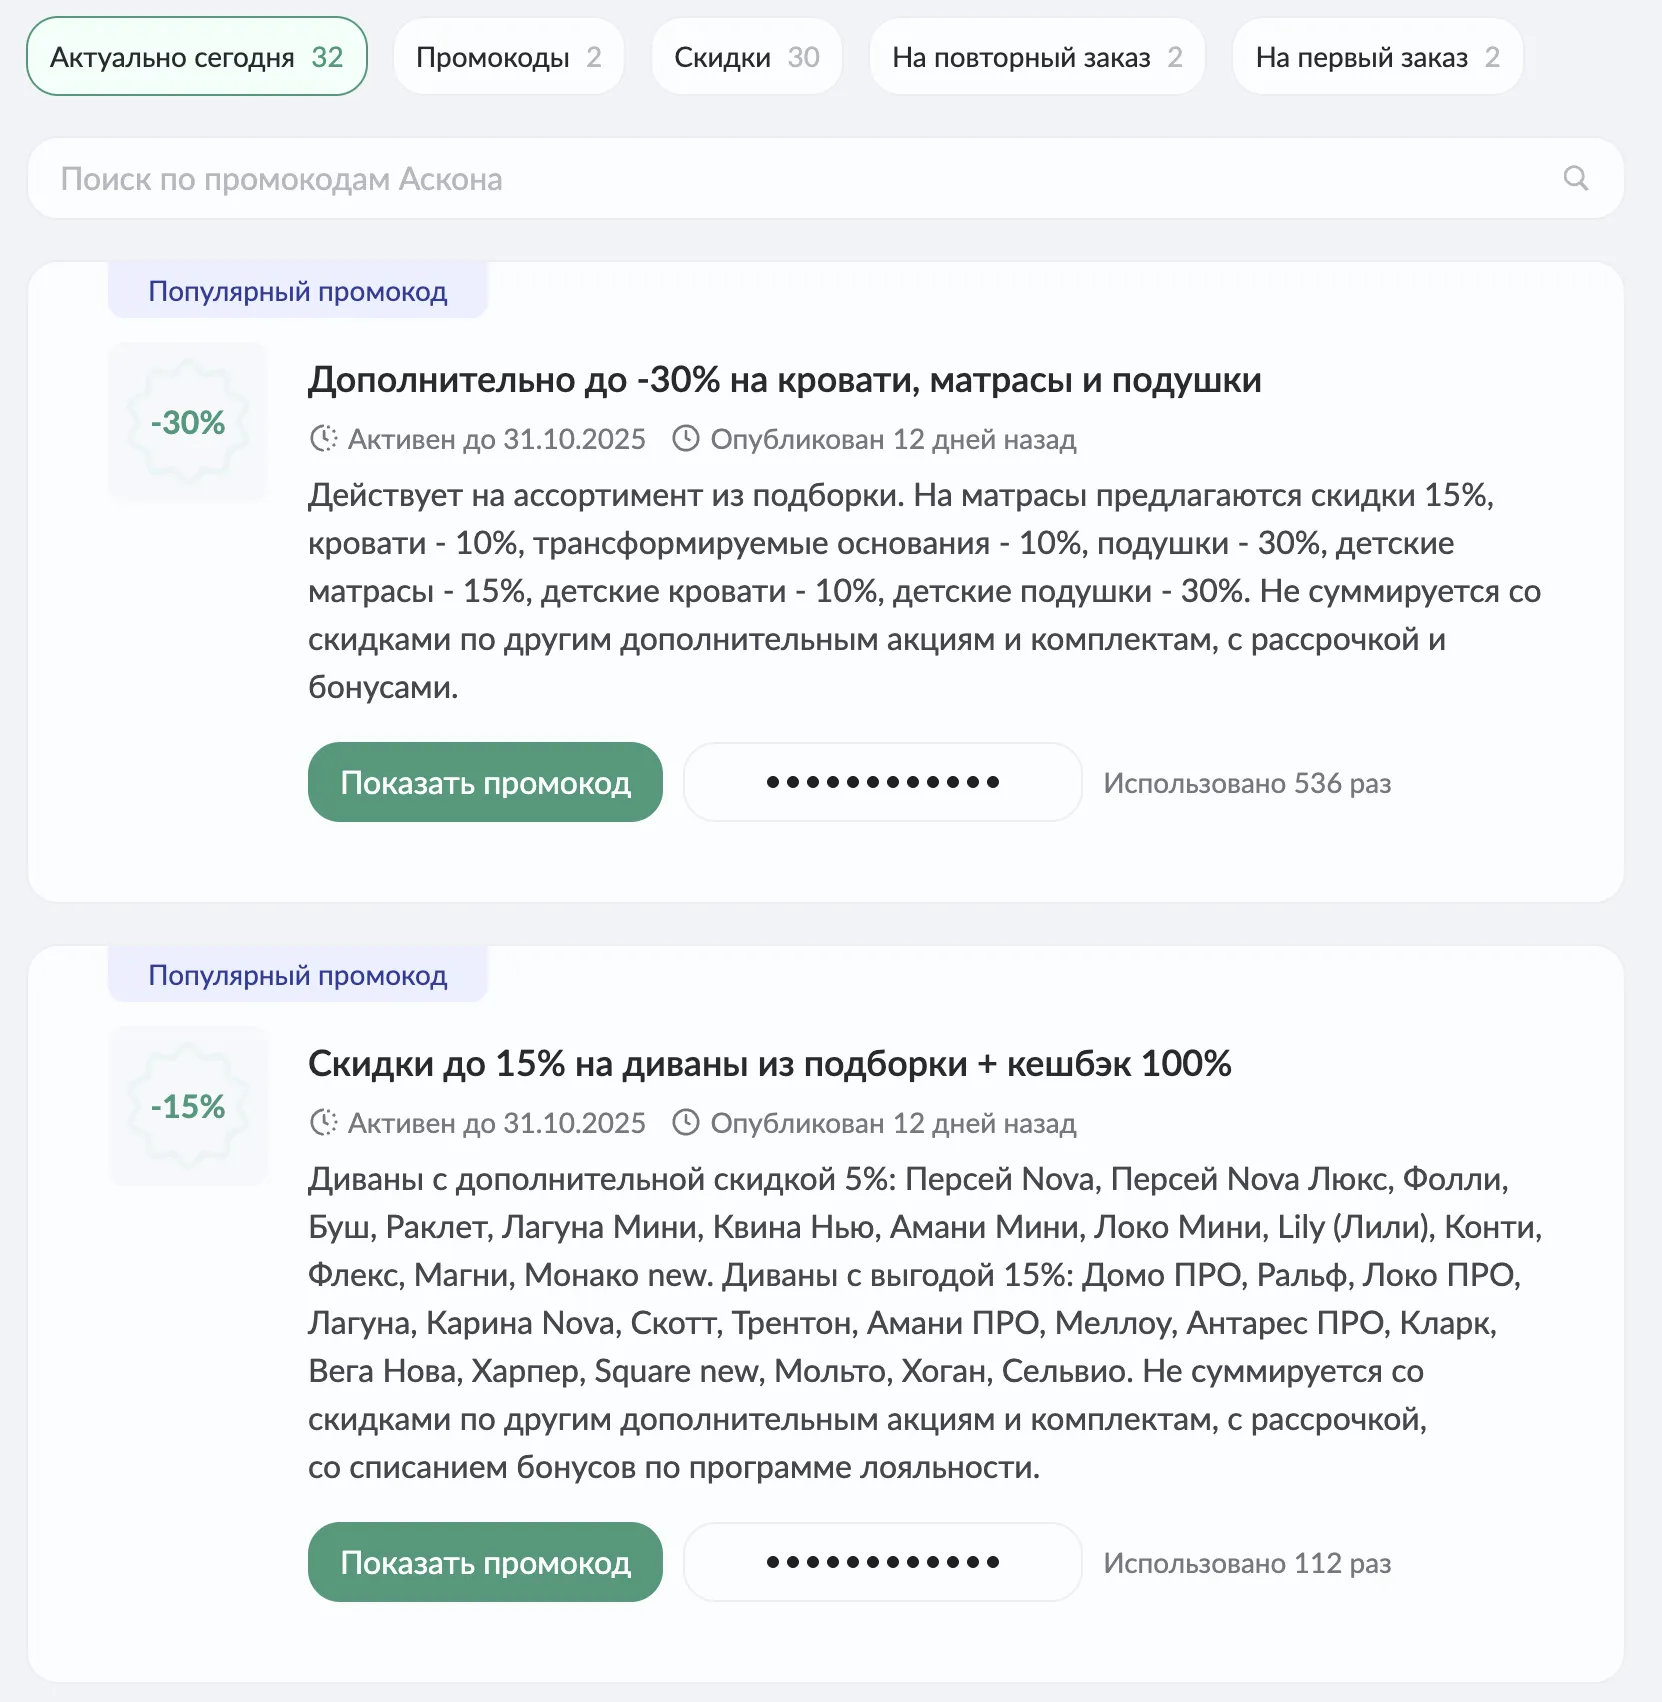Reveal the dotted code field on the sofas promo
Viewport: 1662px width, 1702px height.
point(881,1562)
